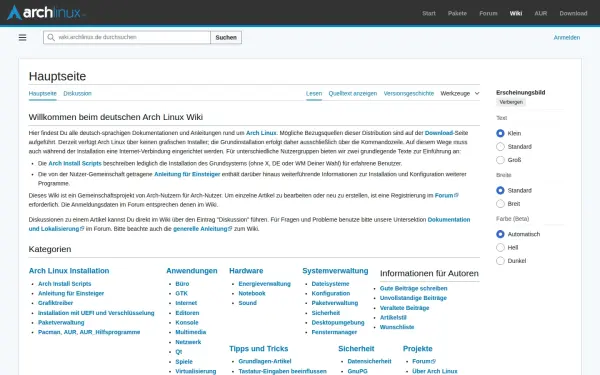Screen dimensions: 600x375
Task: Open the Energieverwaltung link
Action: coord(264,284)
